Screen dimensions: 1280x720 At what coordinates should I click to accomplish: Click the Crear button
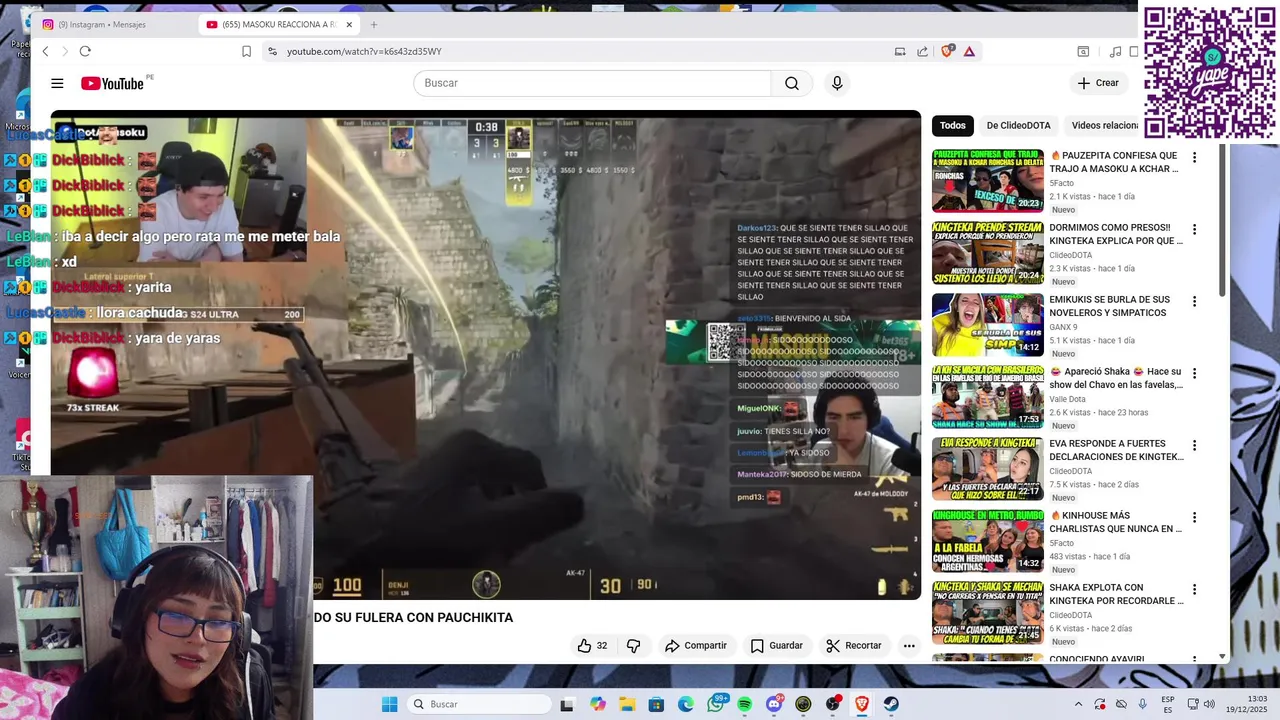(x=1099, y=83)
